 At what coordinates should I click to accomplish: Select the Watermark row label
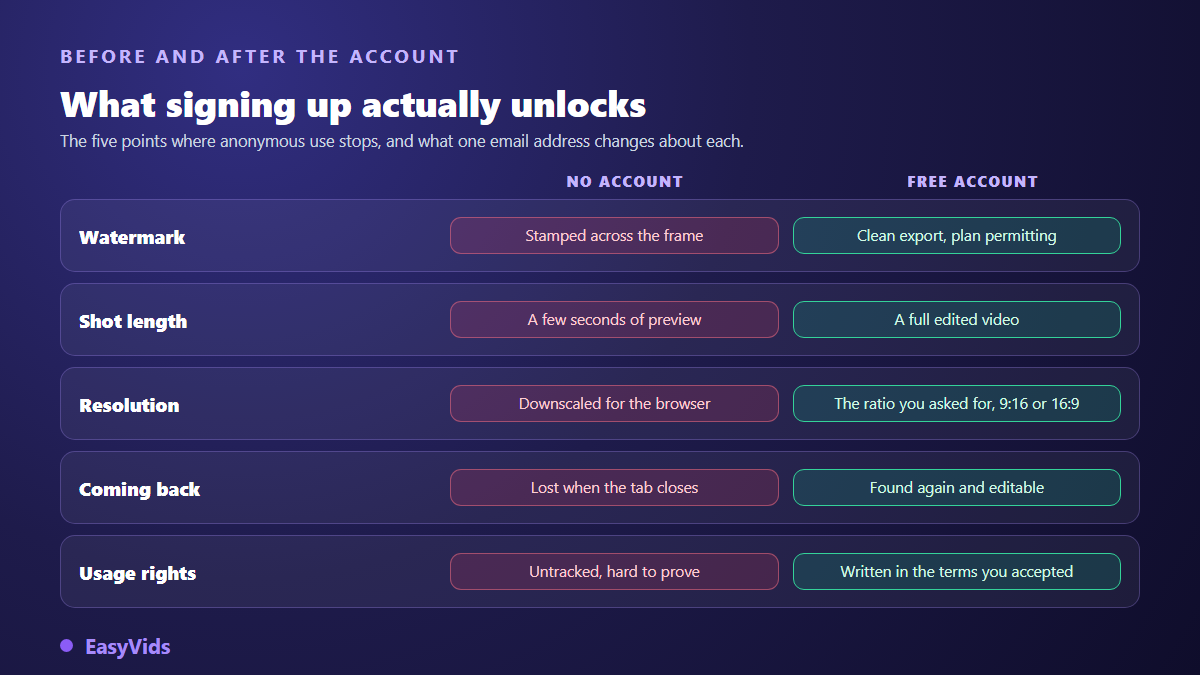tap(132, 237)
